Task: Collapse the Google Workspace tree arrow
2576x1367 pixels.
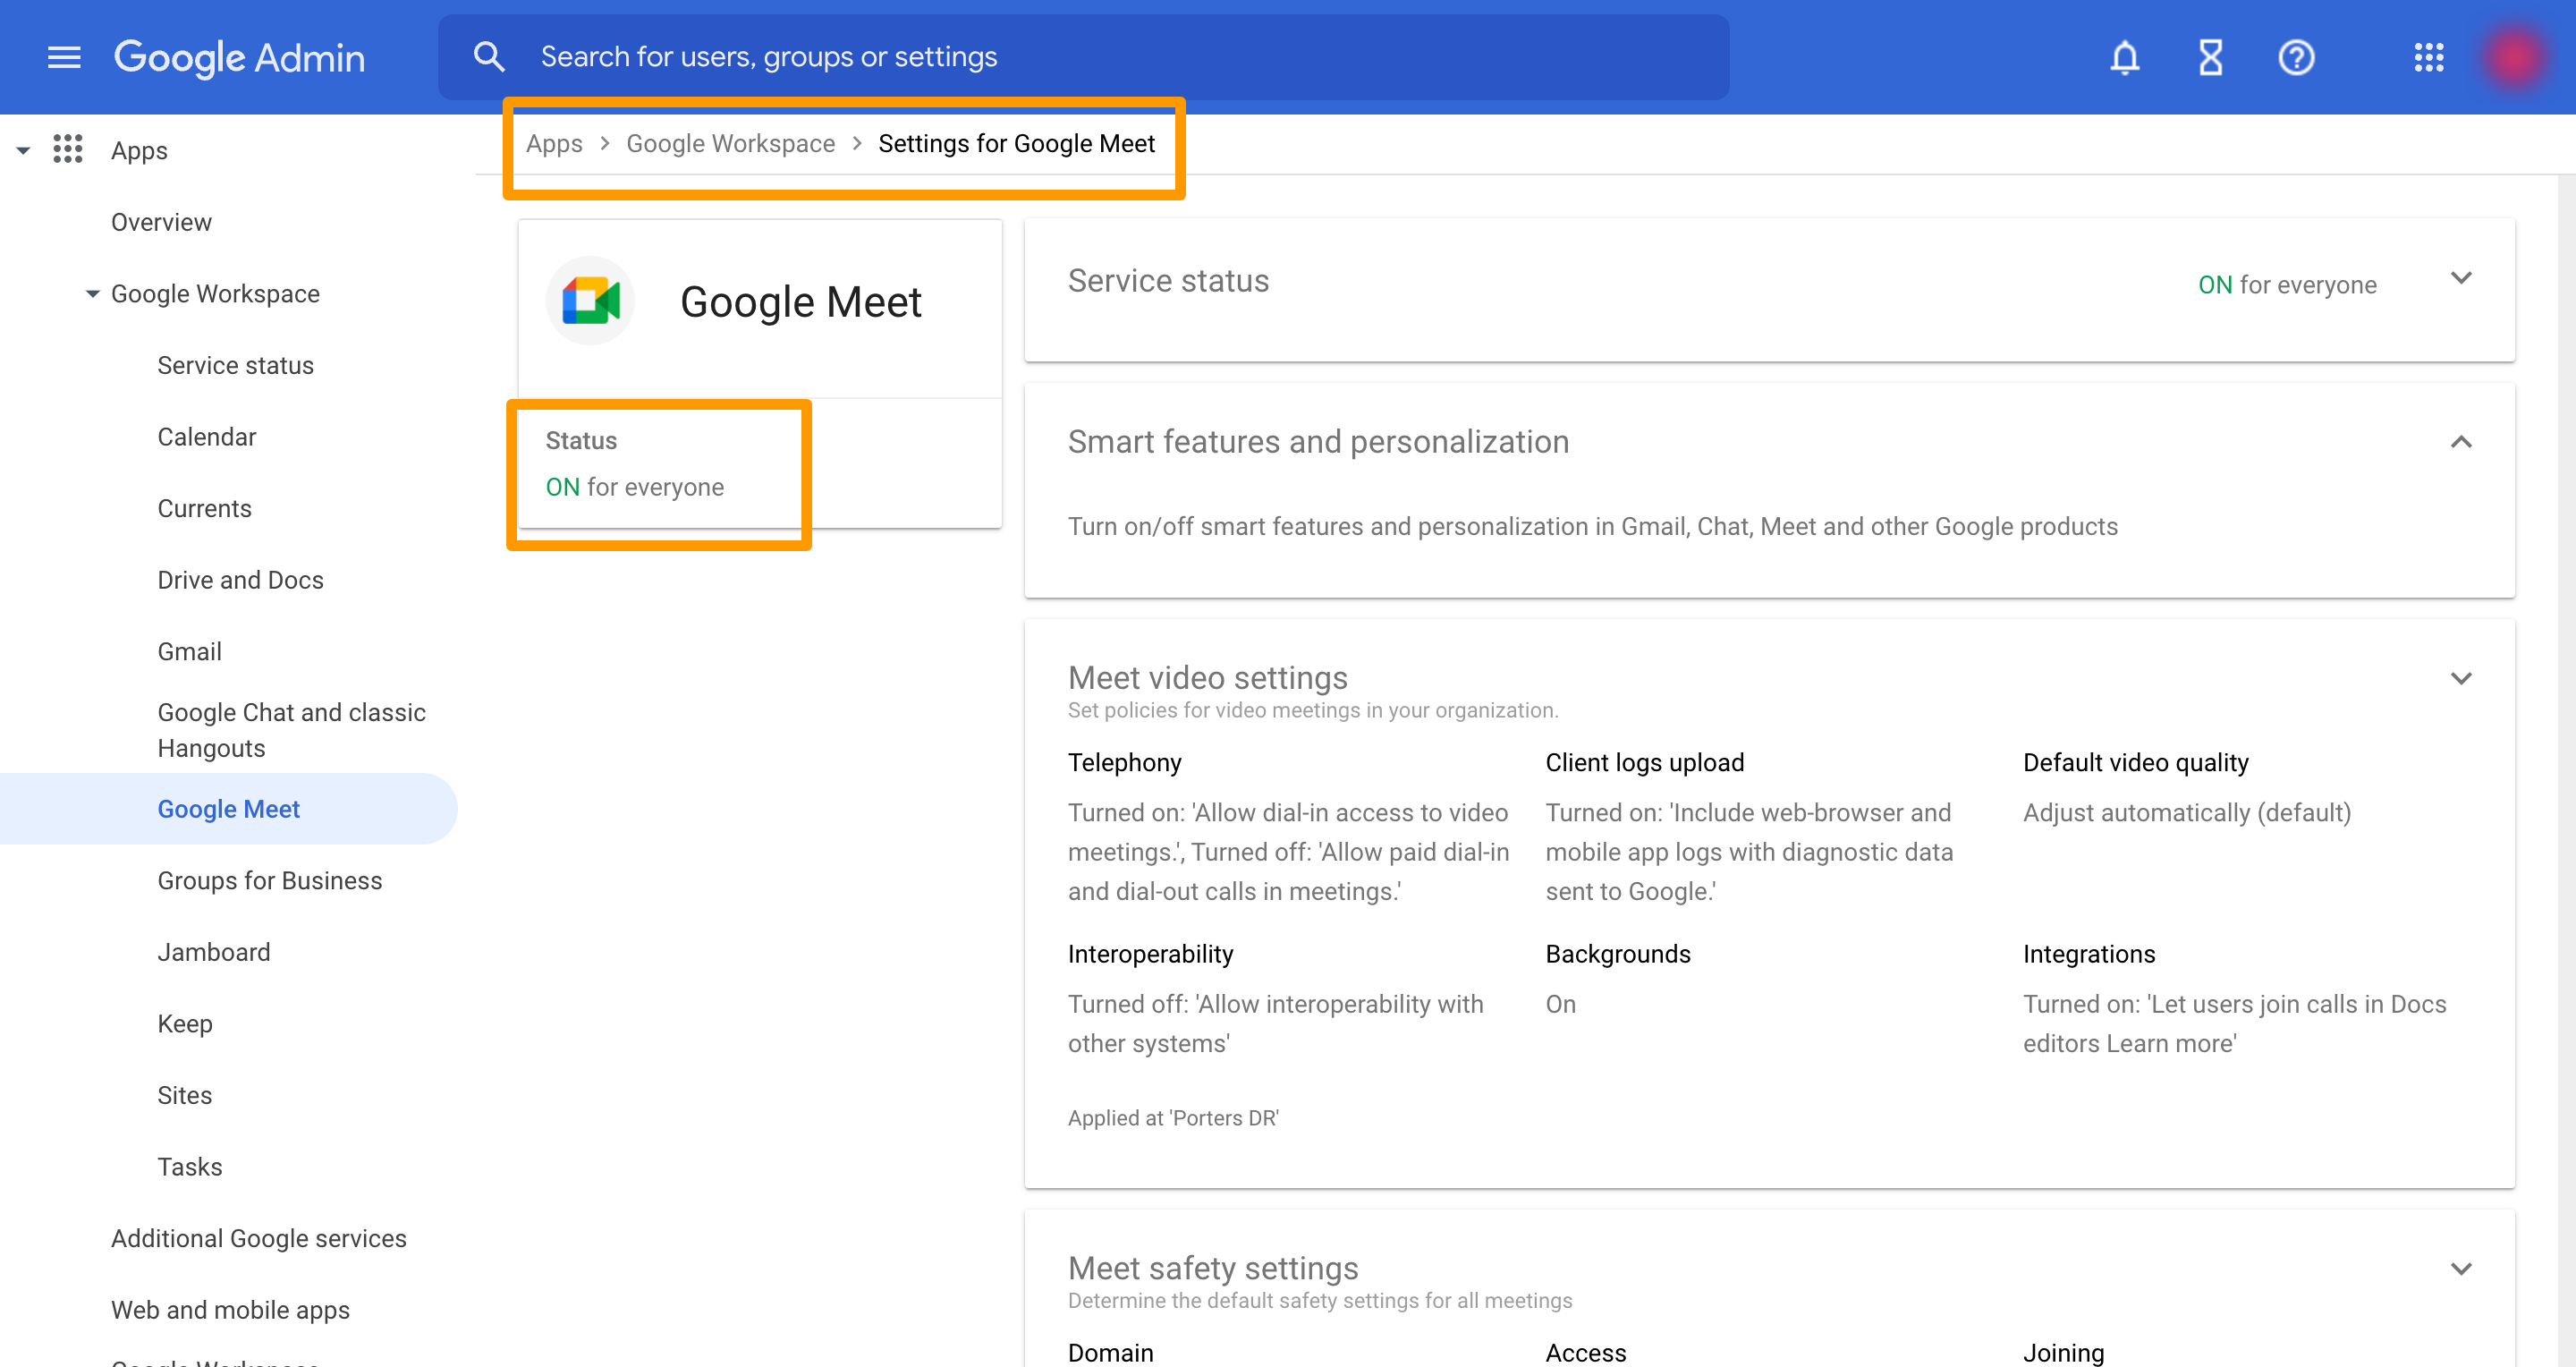Action: click(93, 294)
